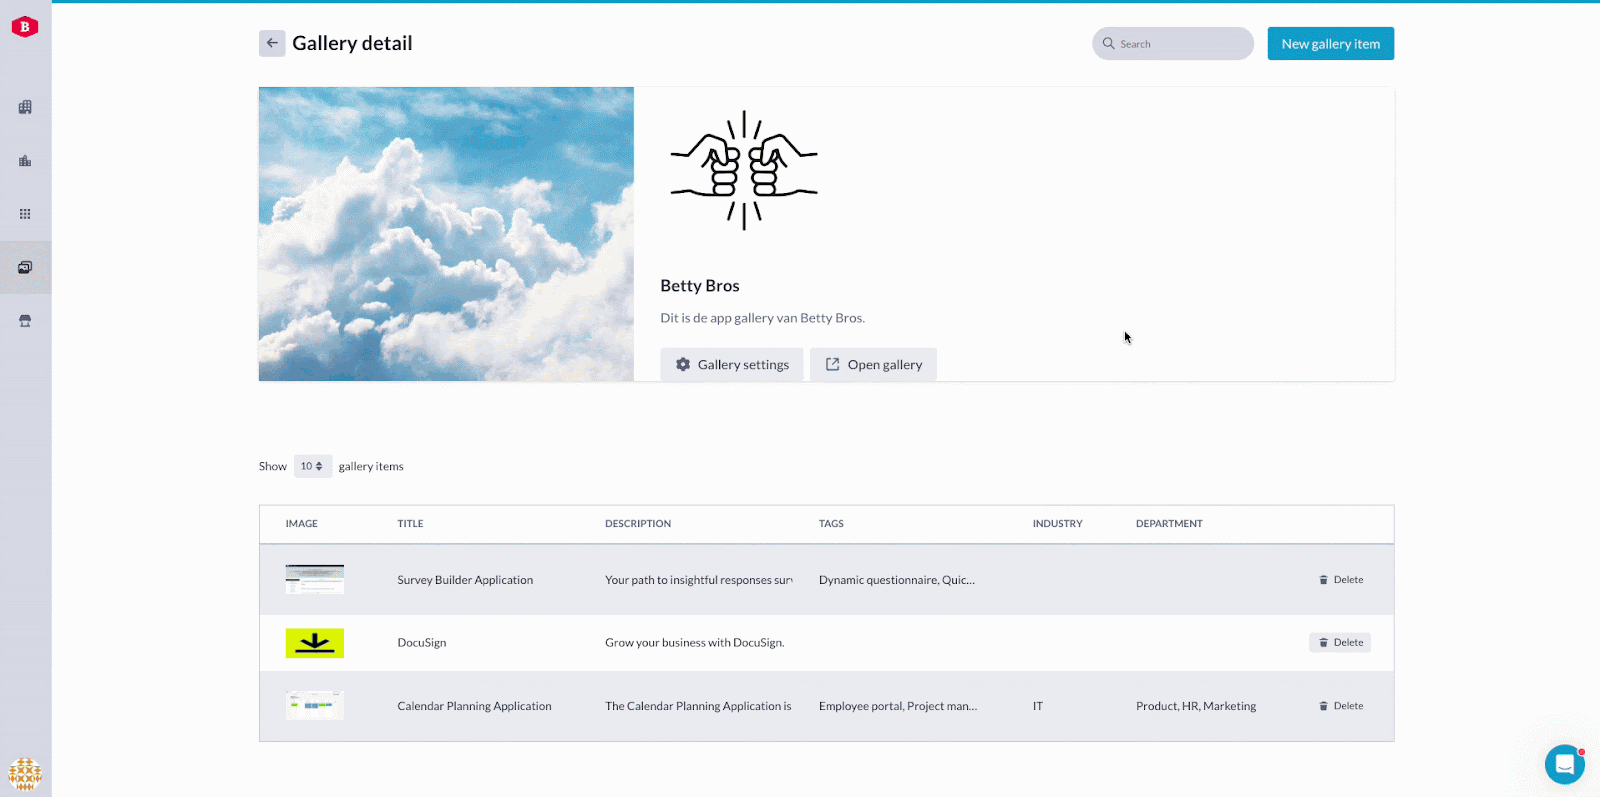Go back using the arrow button
This screenshot has height=797, width=1600.
(272, 43)
